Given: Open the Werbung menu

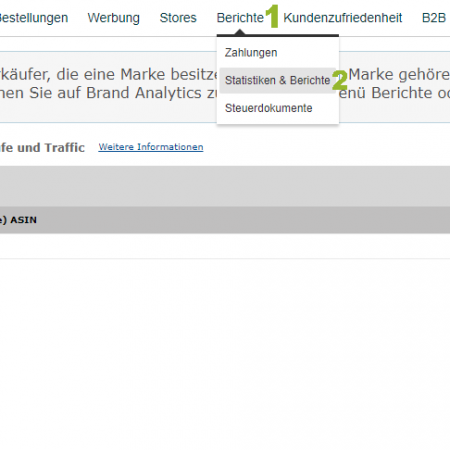Looking at the screenshot, I should (x=113, y=18).
